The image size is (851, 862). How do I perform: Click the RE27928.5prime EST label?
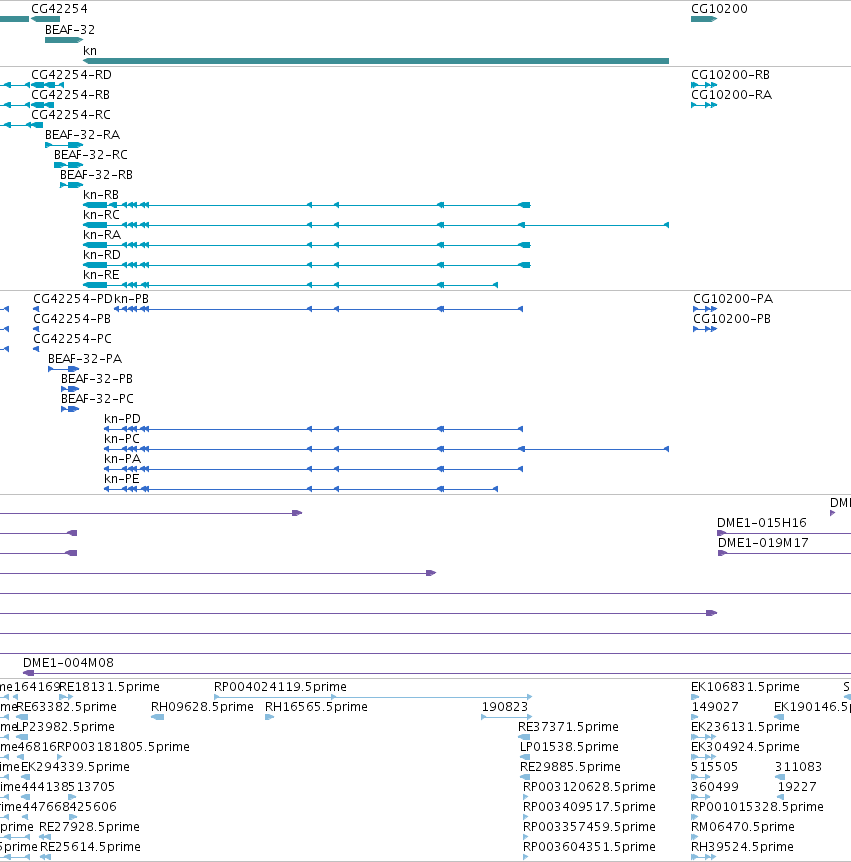pos(89,827)
